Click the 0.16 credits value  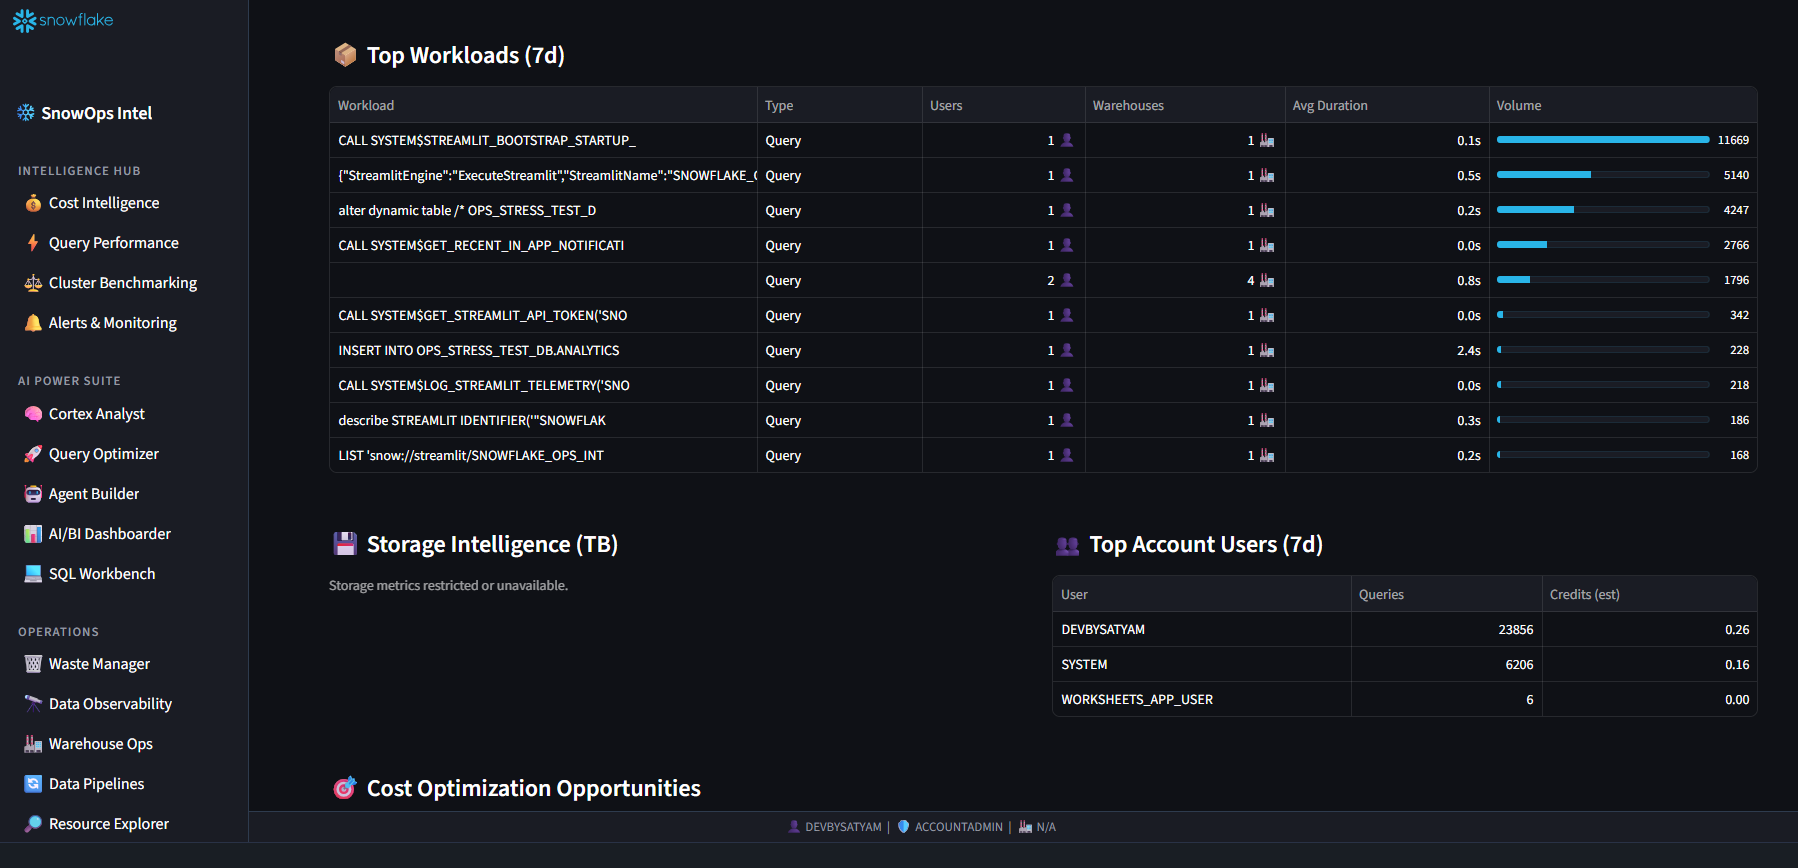click(1737, 664)
